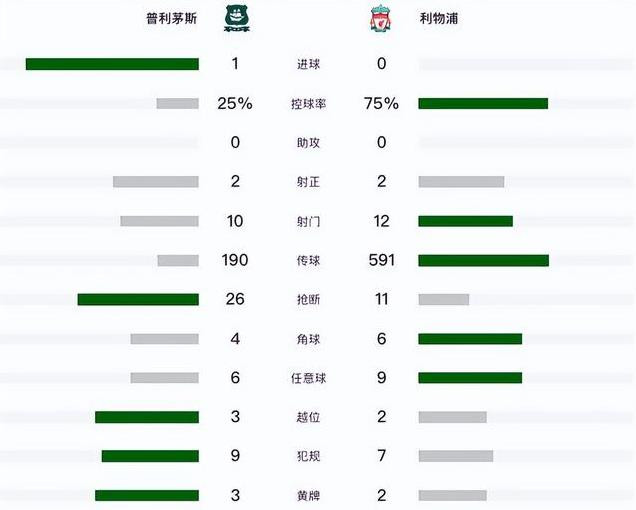
Task: Click the Plymouth Argyle club crest
Action: pos(237,19)
